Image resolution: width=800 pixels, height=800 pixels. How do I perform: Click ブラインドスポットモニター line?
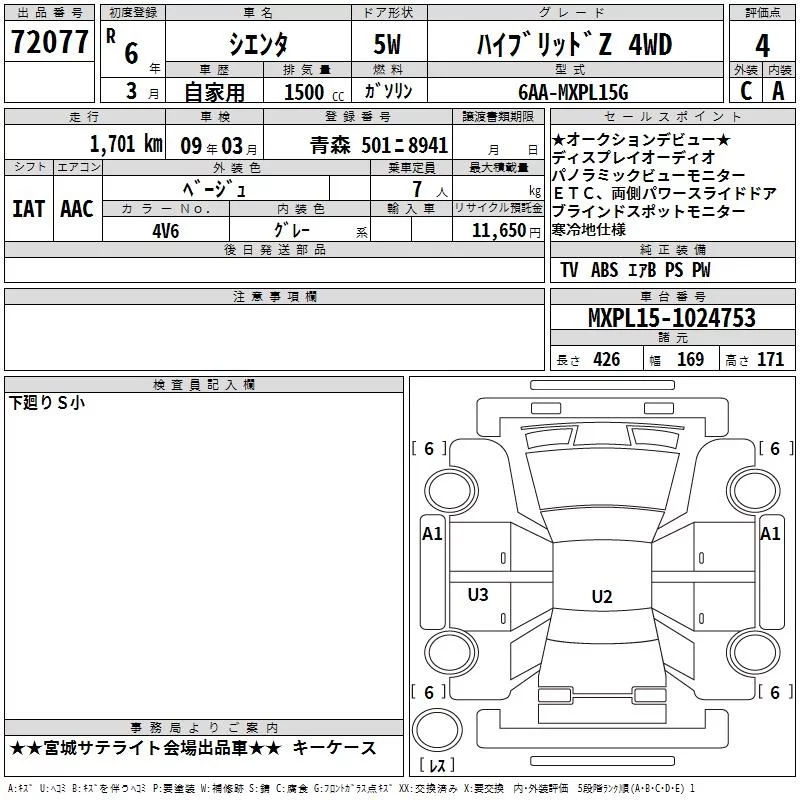(x=648, y=211)
